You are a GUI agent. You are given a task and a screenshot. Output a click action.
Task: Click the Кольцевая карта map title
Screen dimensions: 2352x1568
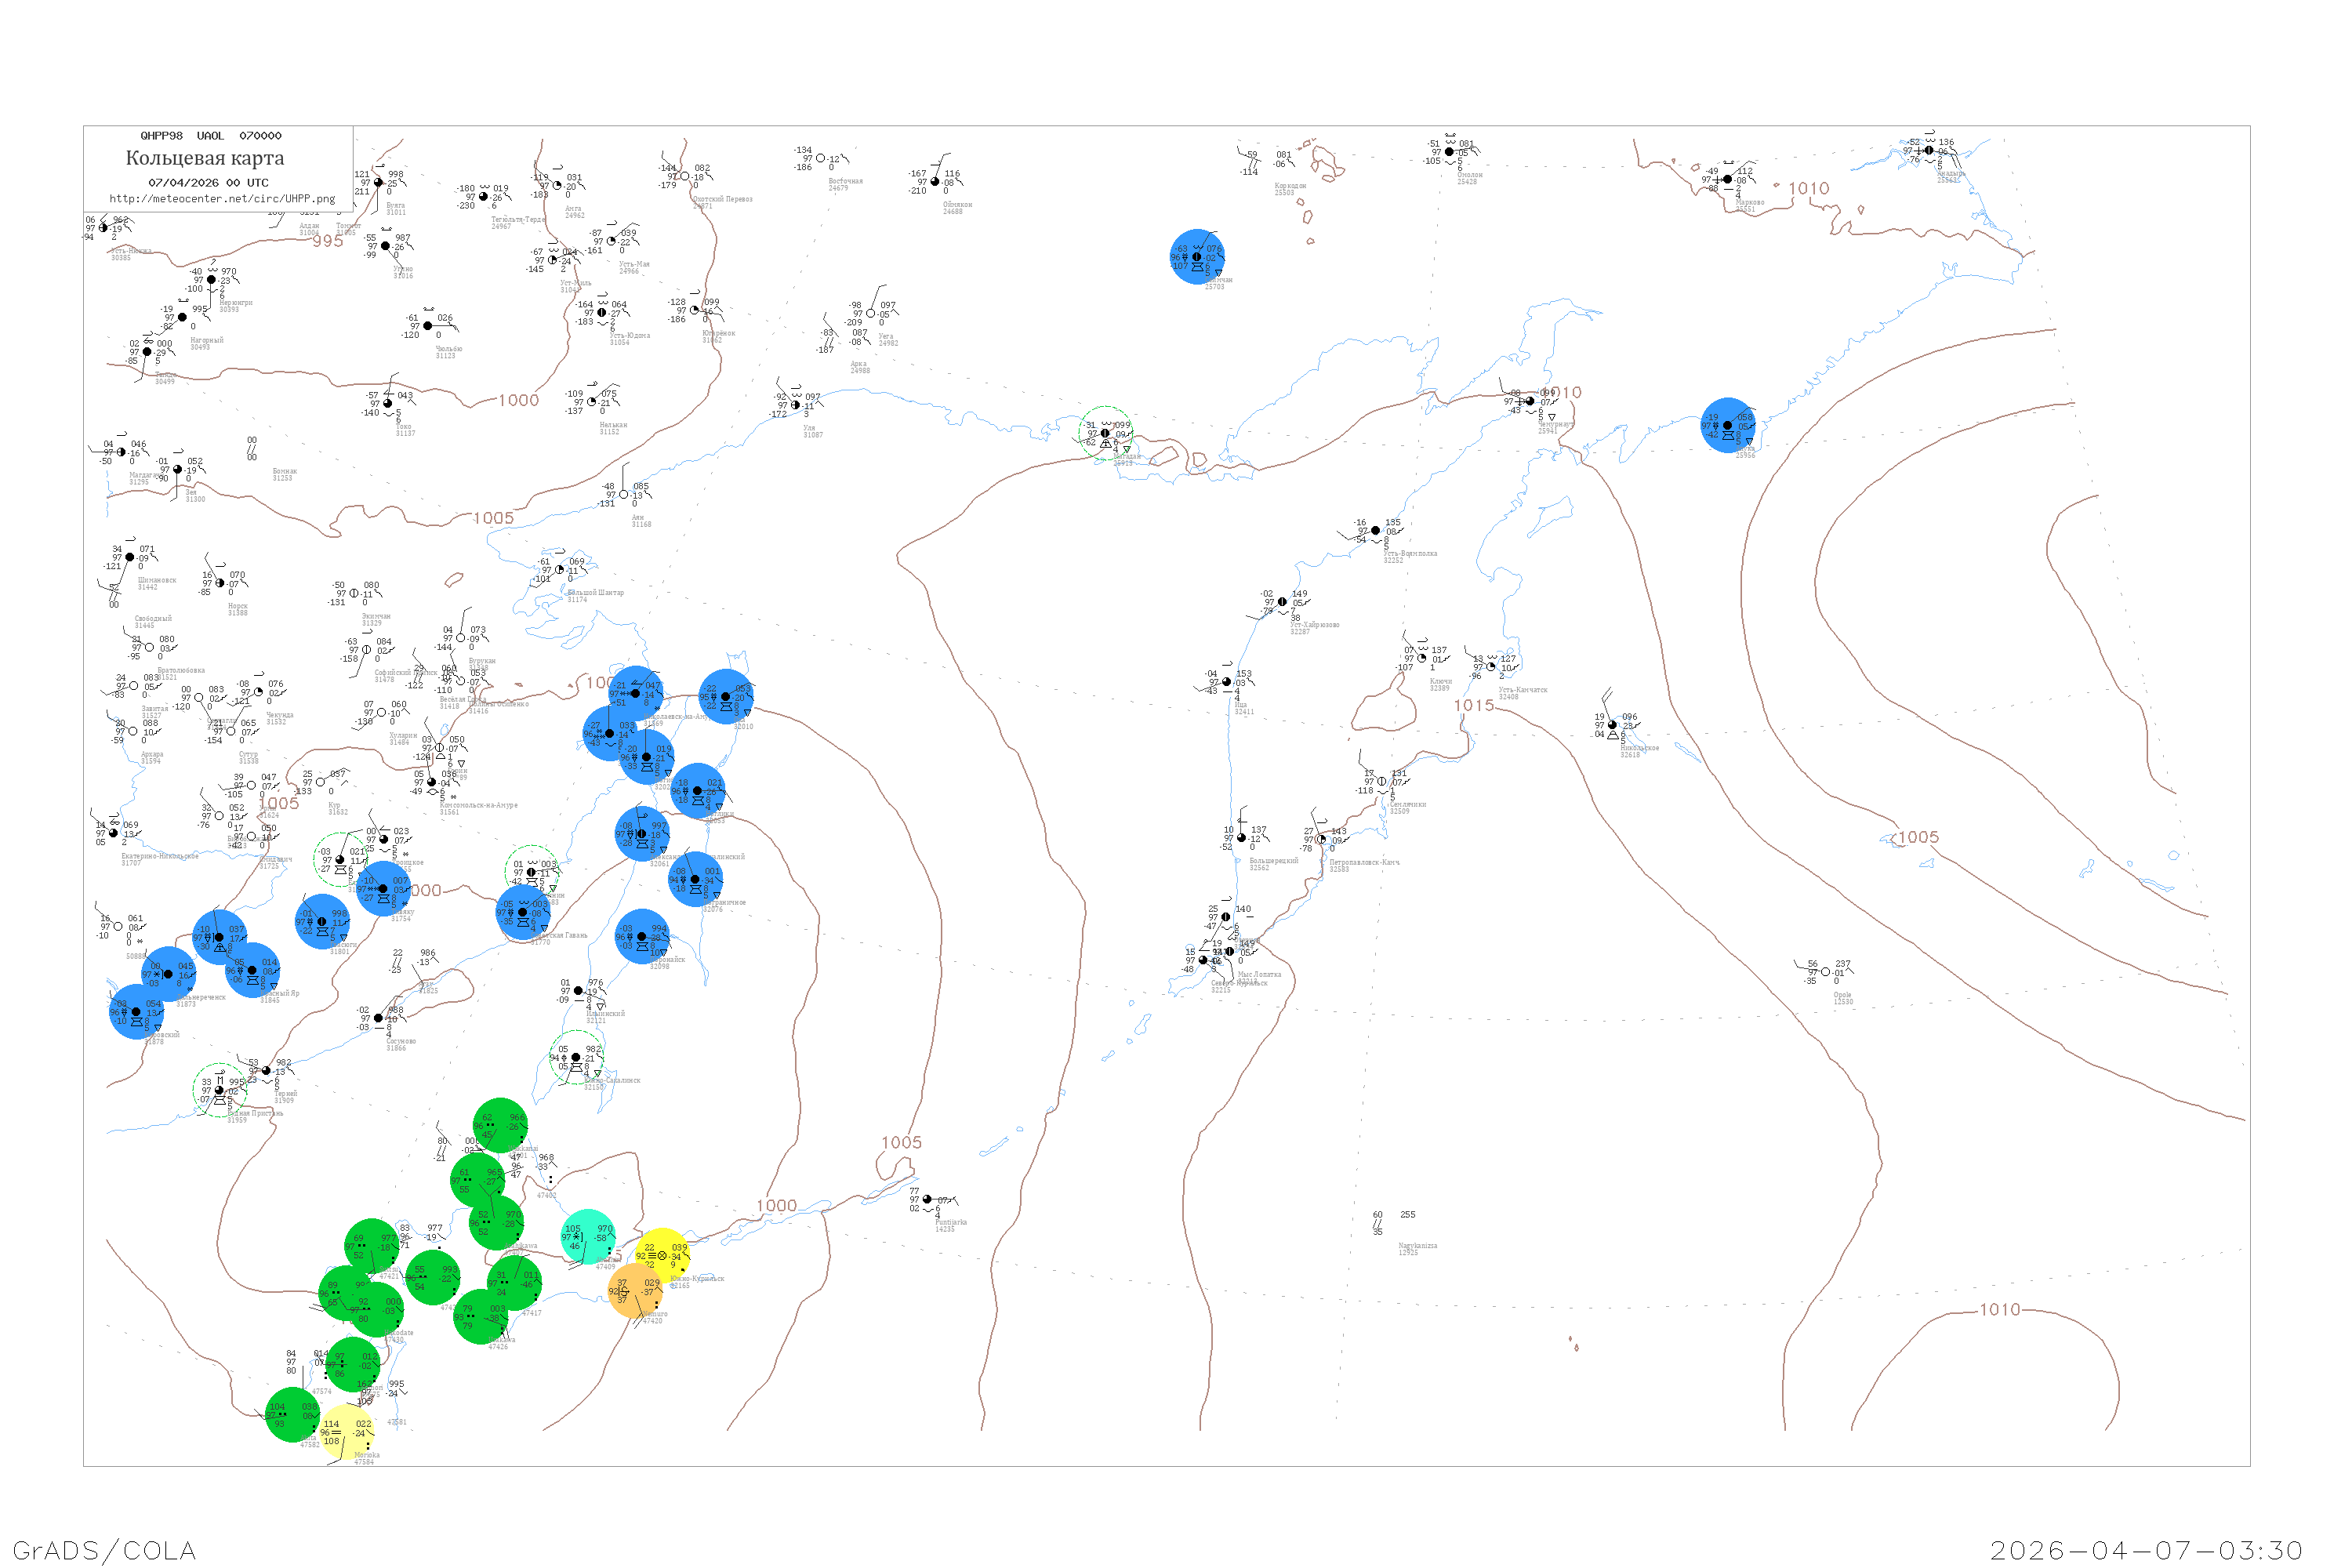(x=205, y=158)
